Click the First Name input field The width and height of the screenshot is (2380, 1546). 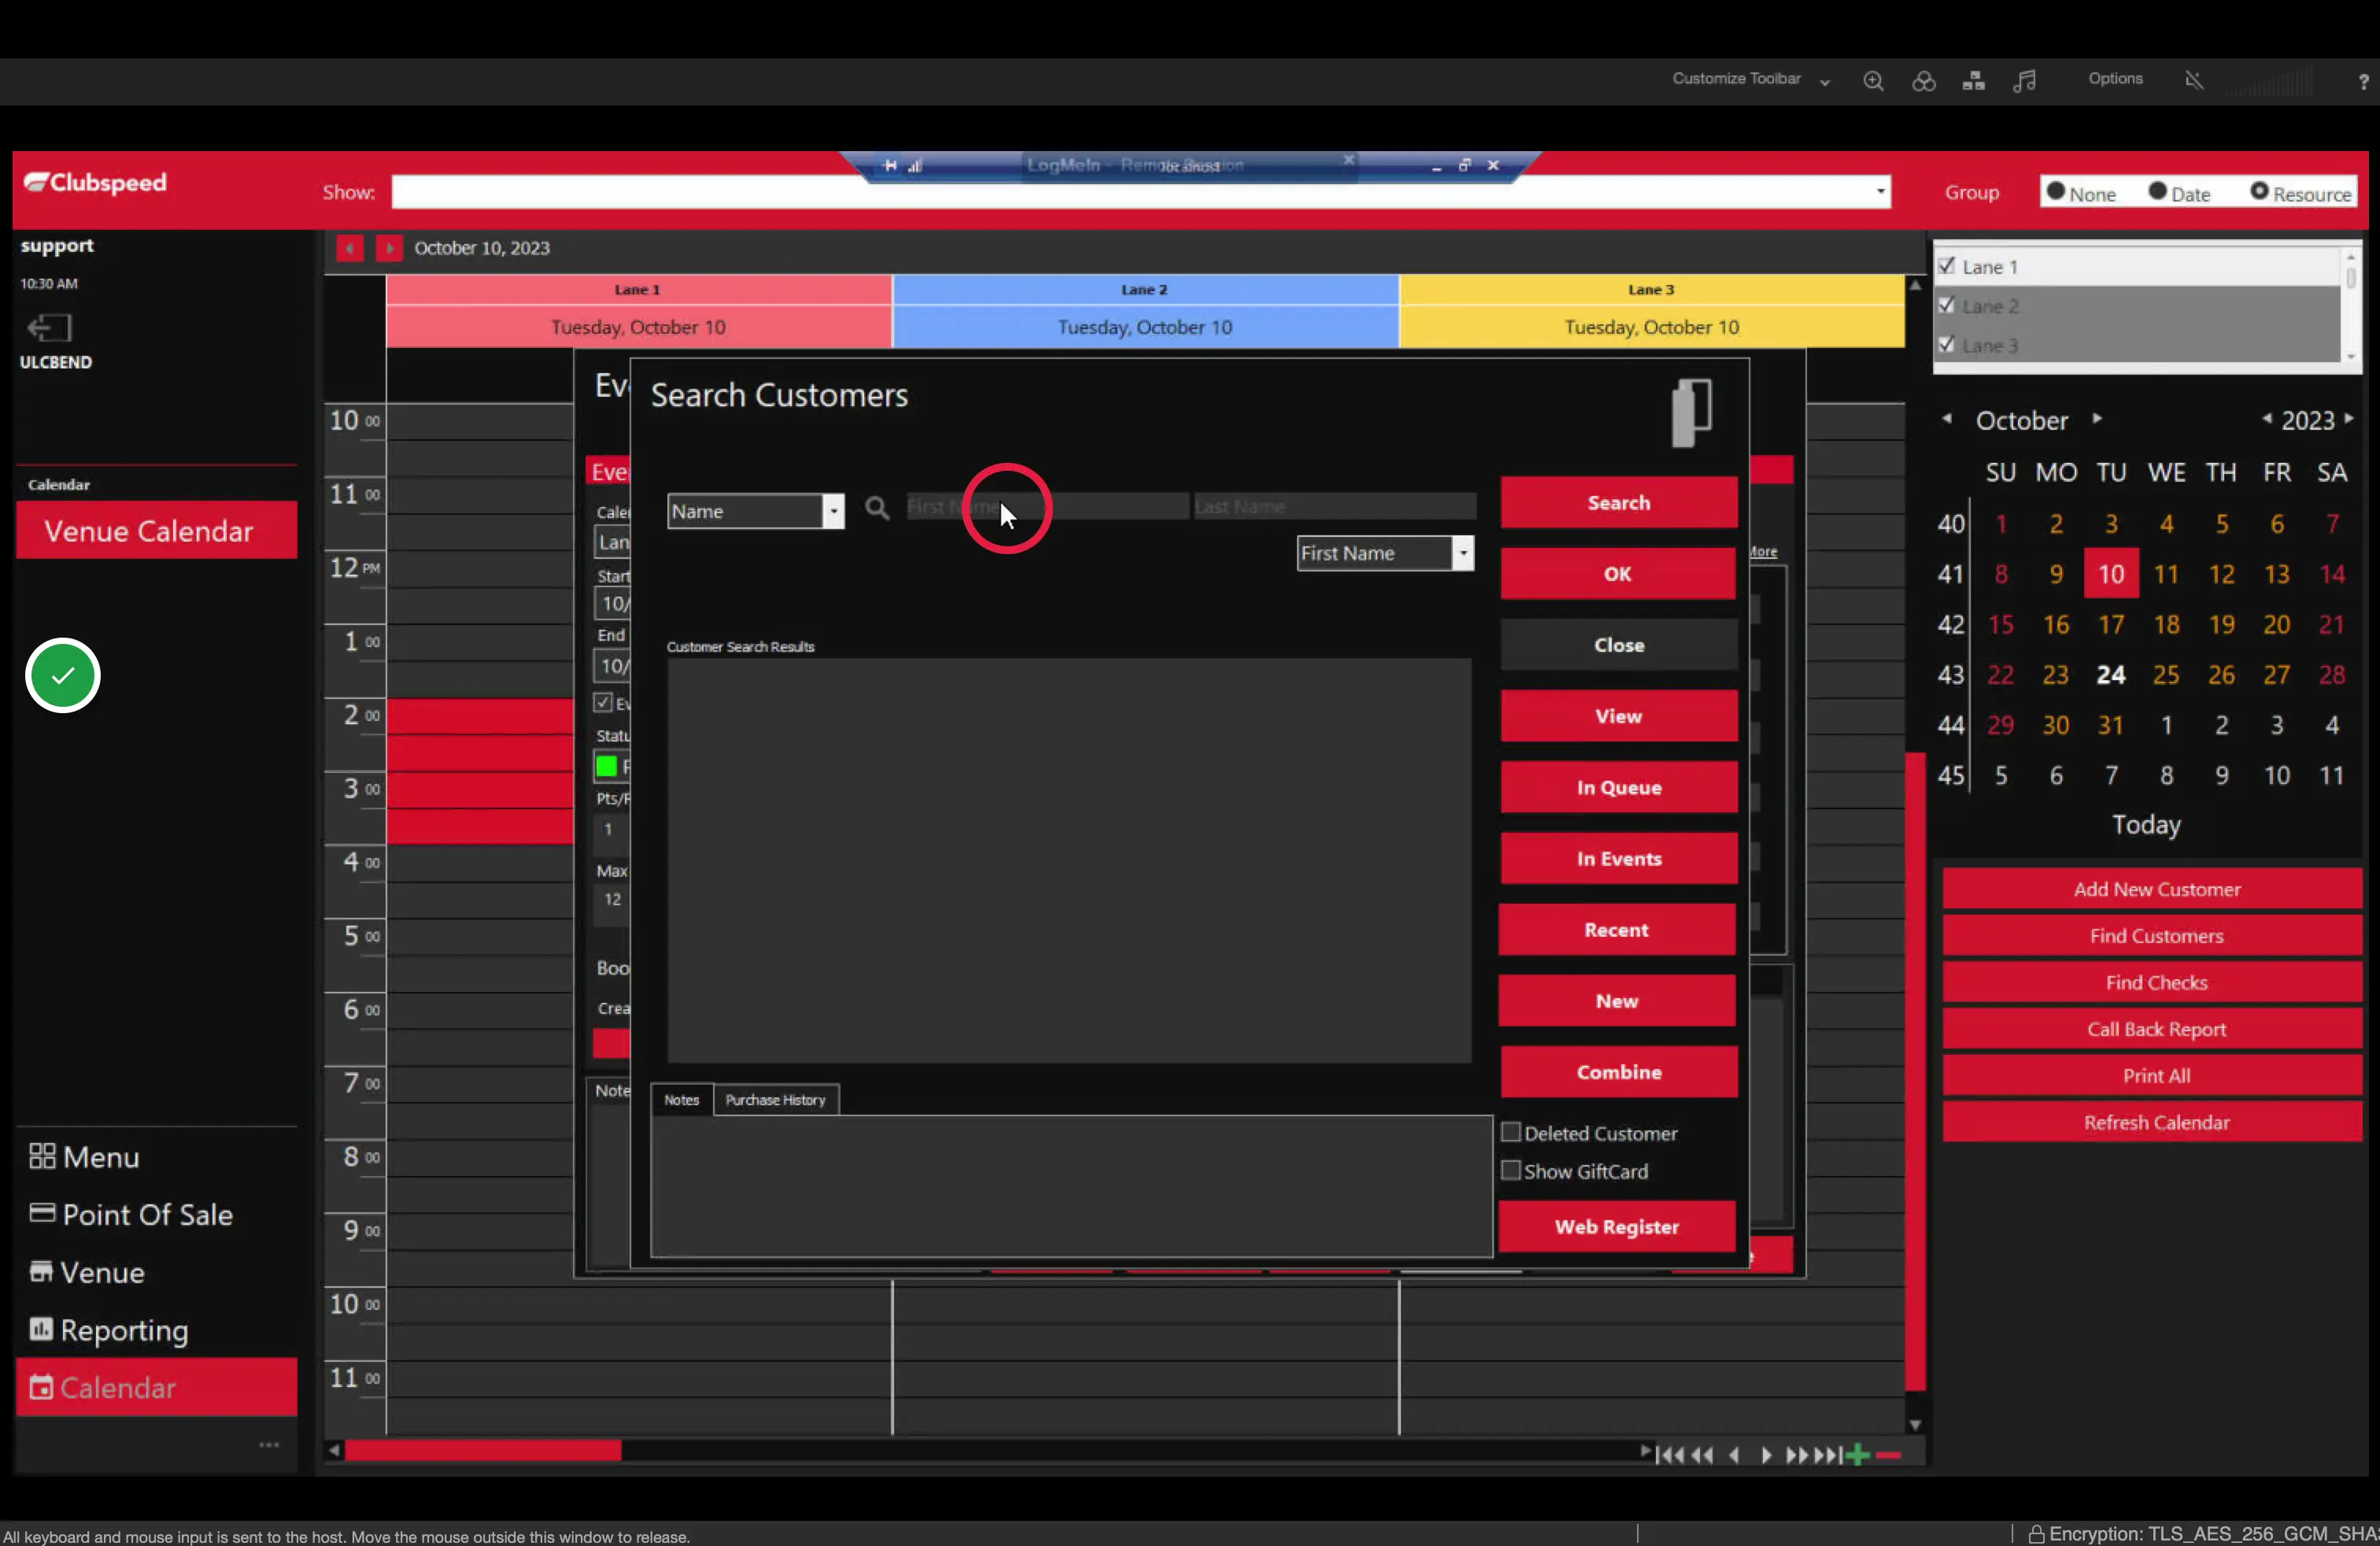click(x=1047, y=507)
